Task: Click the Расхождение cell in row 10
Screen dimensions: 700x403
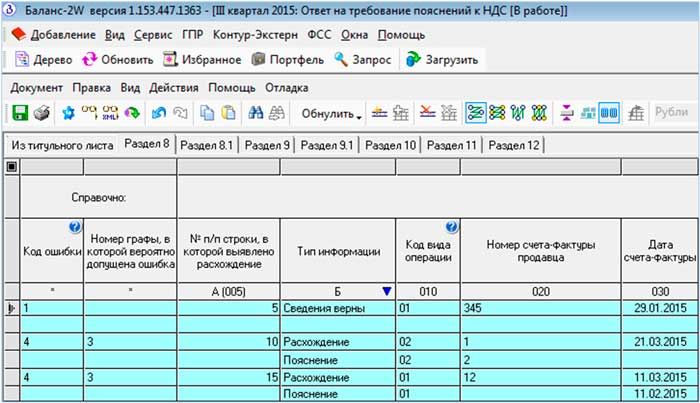Action: (x=338, y=342)
